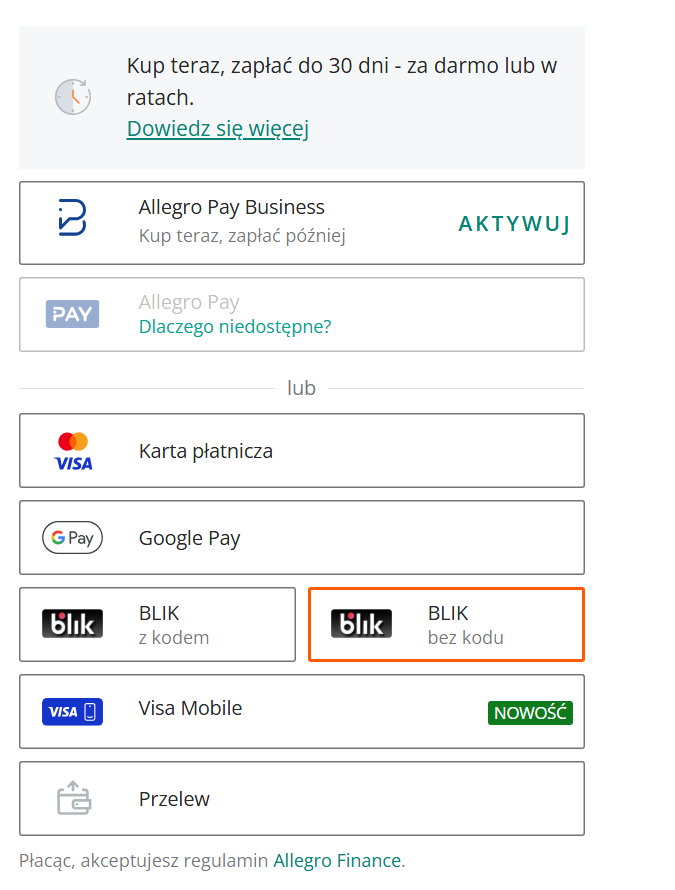Click the clock icon in the info banner
The image size is (675, 890).
pos(73,97)
